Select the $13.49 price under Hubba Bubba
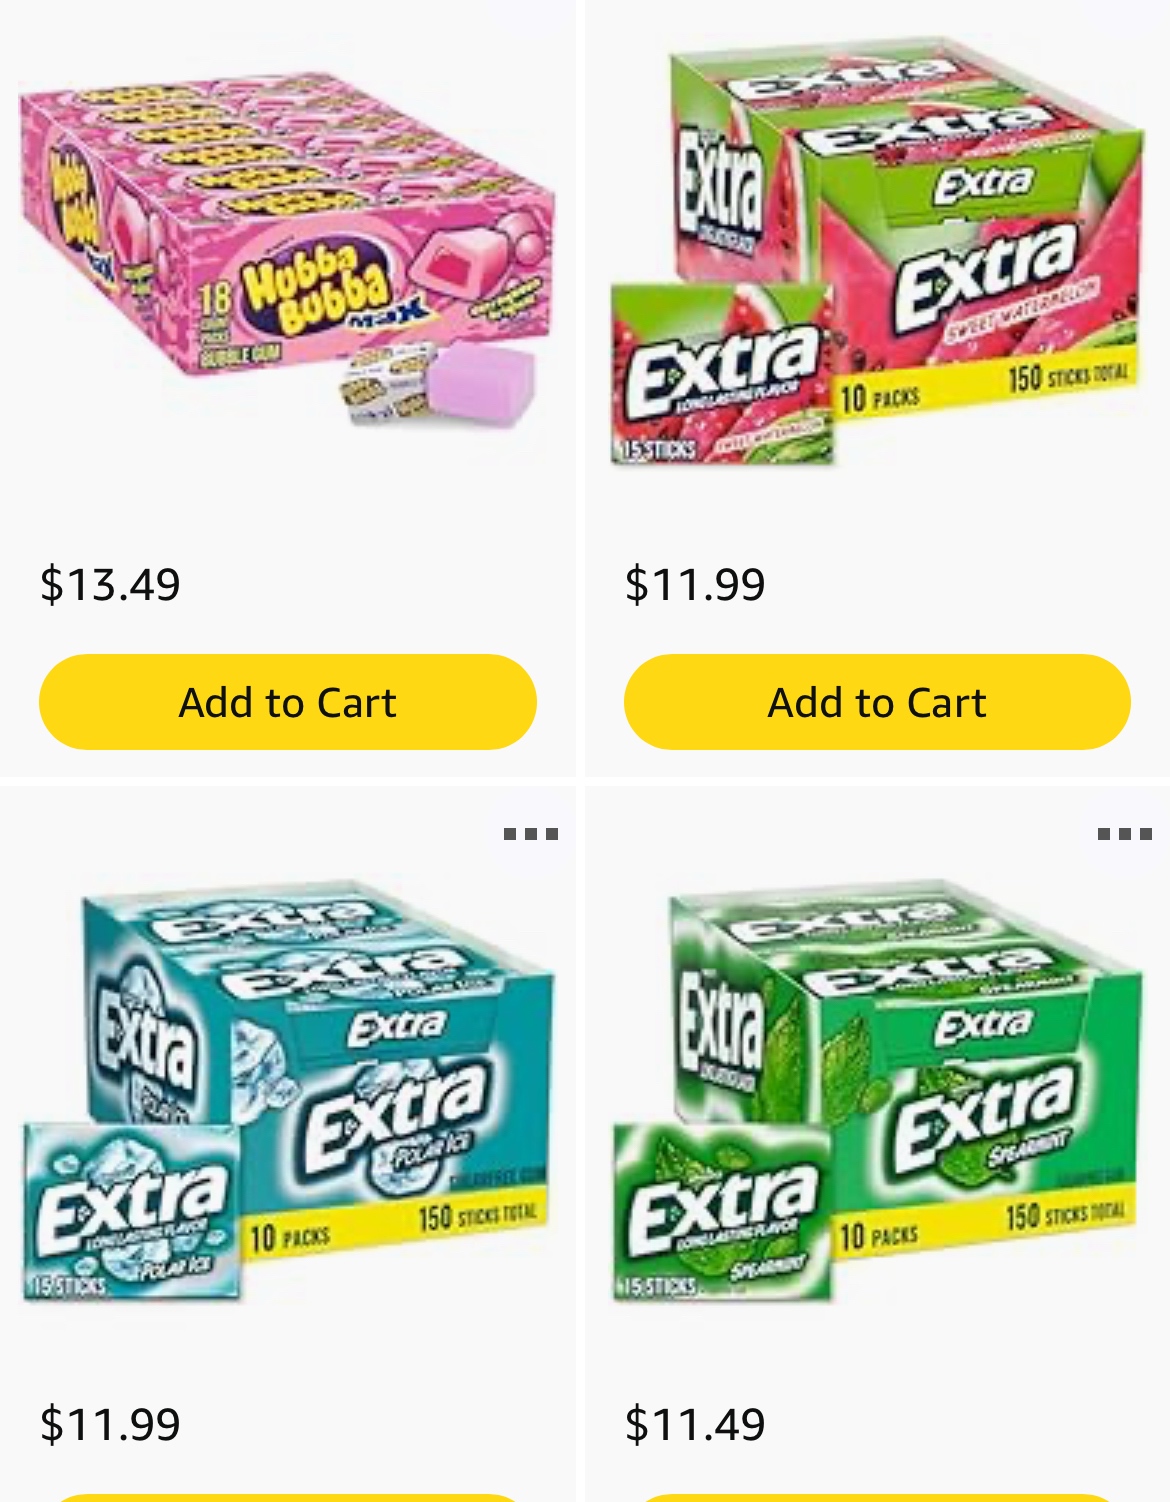Screen dimensions: 1170x1502 tap(110, 584)
